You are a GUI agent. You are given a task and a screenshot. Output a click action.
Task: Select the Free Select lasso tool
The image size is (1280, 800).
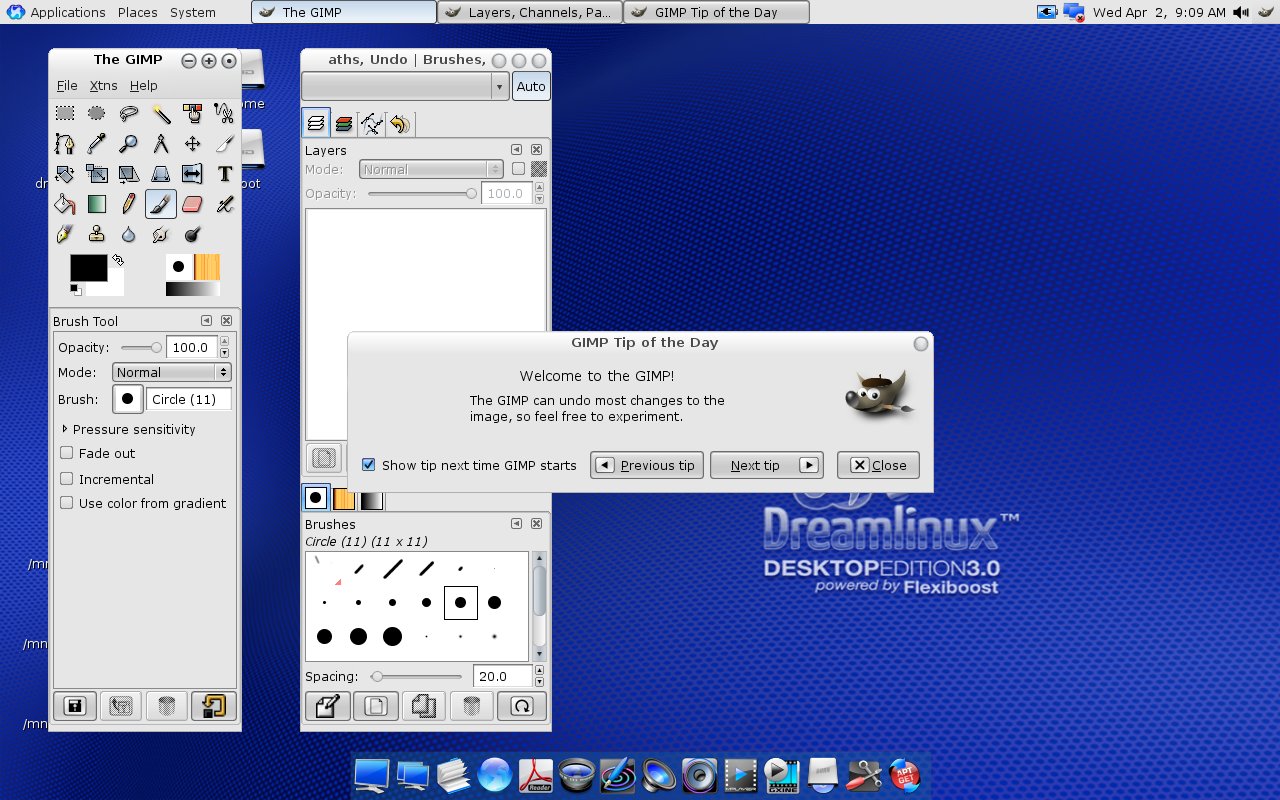129,114
